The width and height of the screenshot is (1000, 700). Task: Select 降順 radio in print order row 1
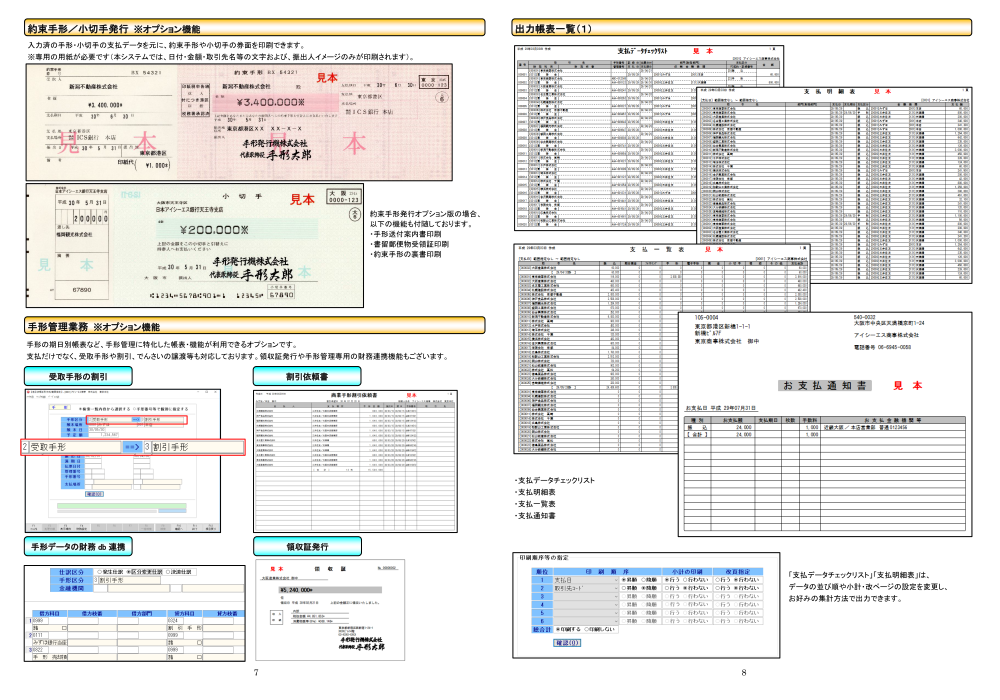(x=649, y=580)
